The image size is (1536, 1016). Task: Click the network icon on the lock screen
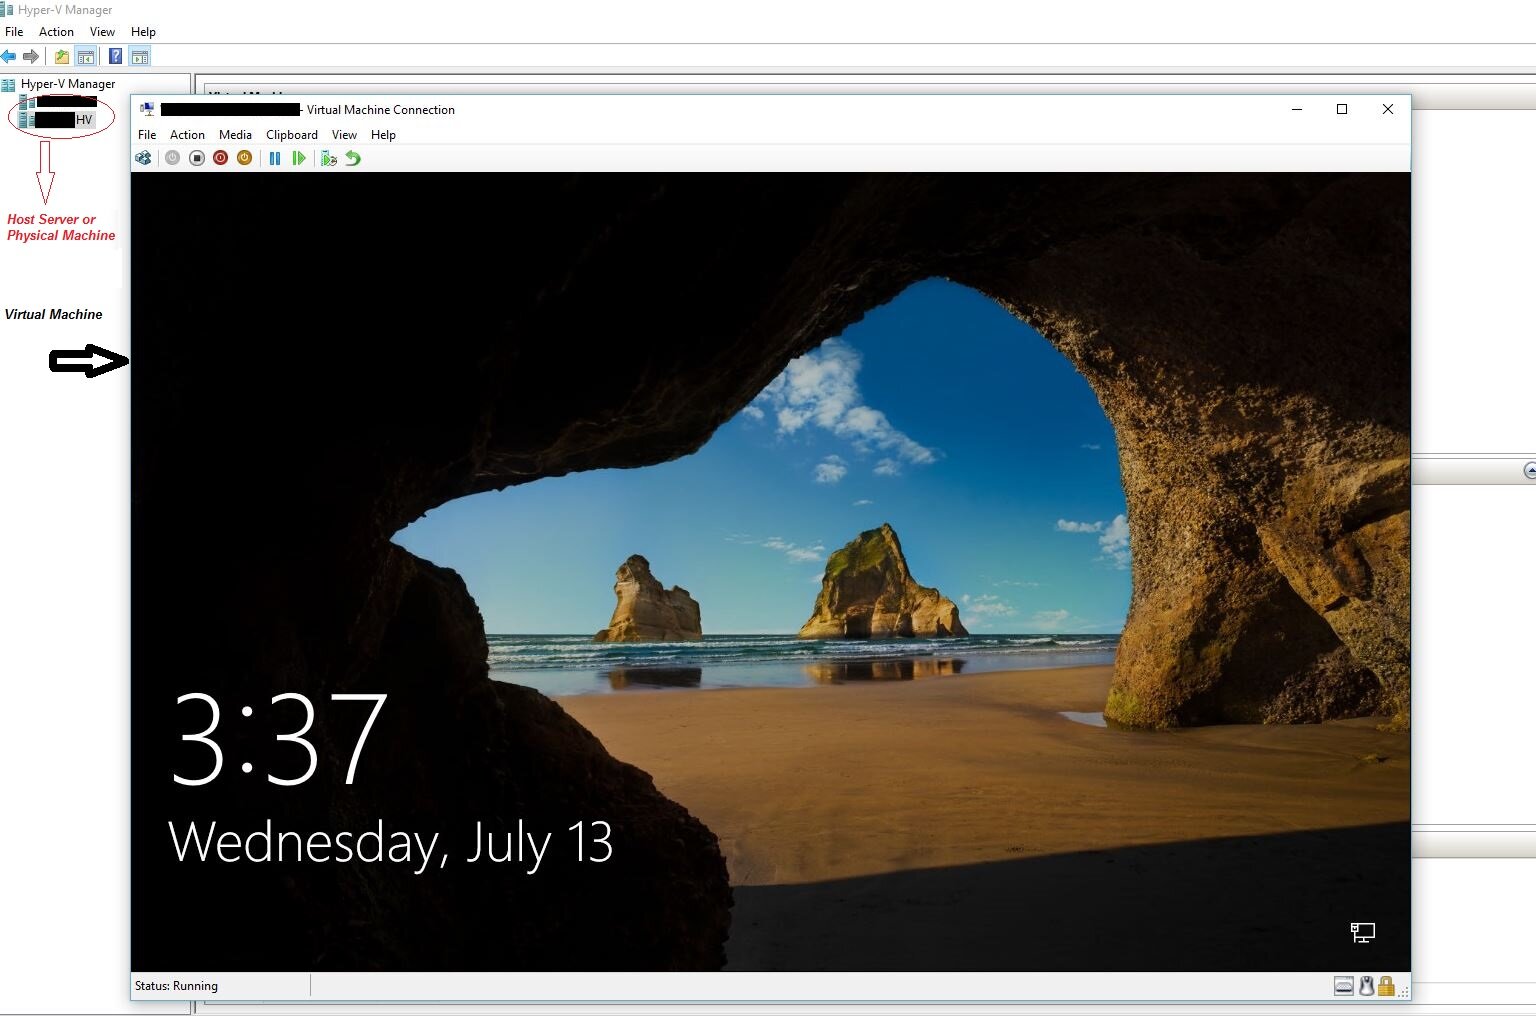(x=1362, y=933)
